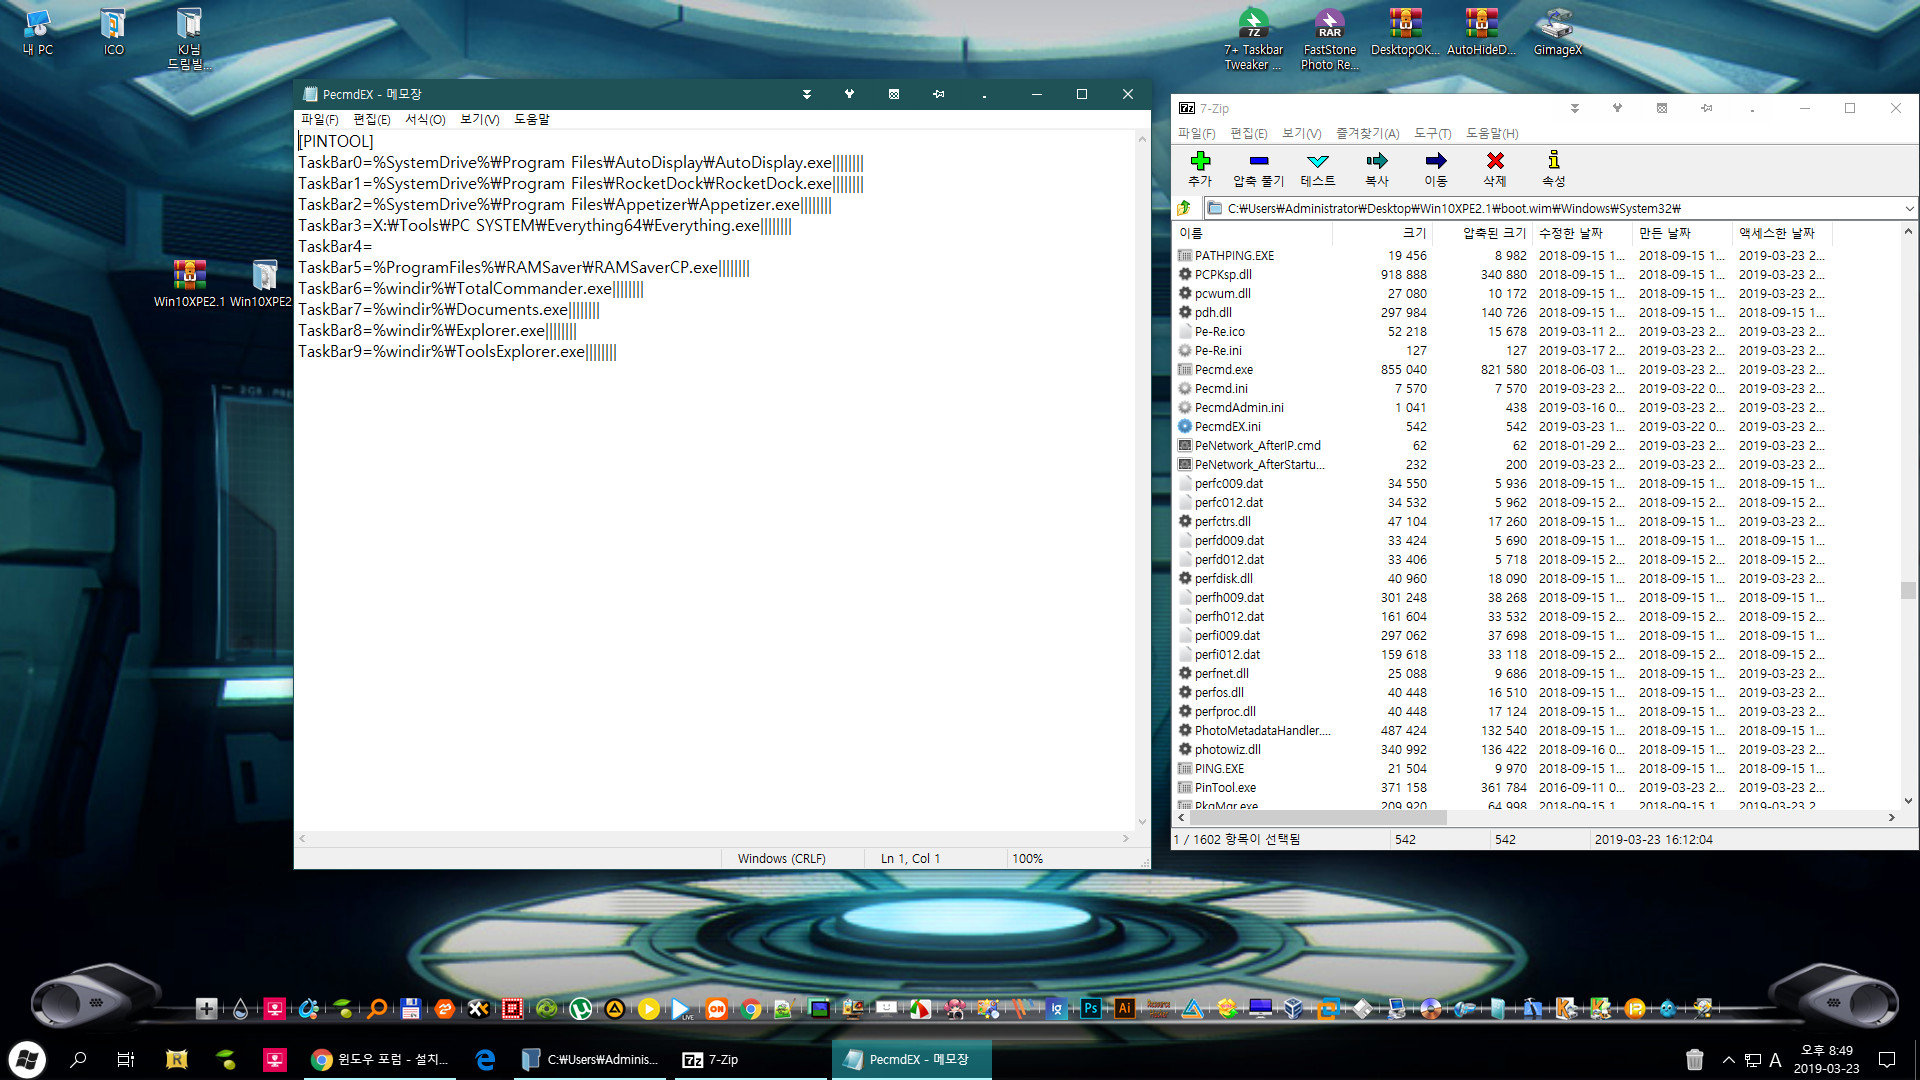Viewport: 1920px width, 1080px height.
Task: Click the [PINTOOL] line in Notepad
Action: (336, 141)
